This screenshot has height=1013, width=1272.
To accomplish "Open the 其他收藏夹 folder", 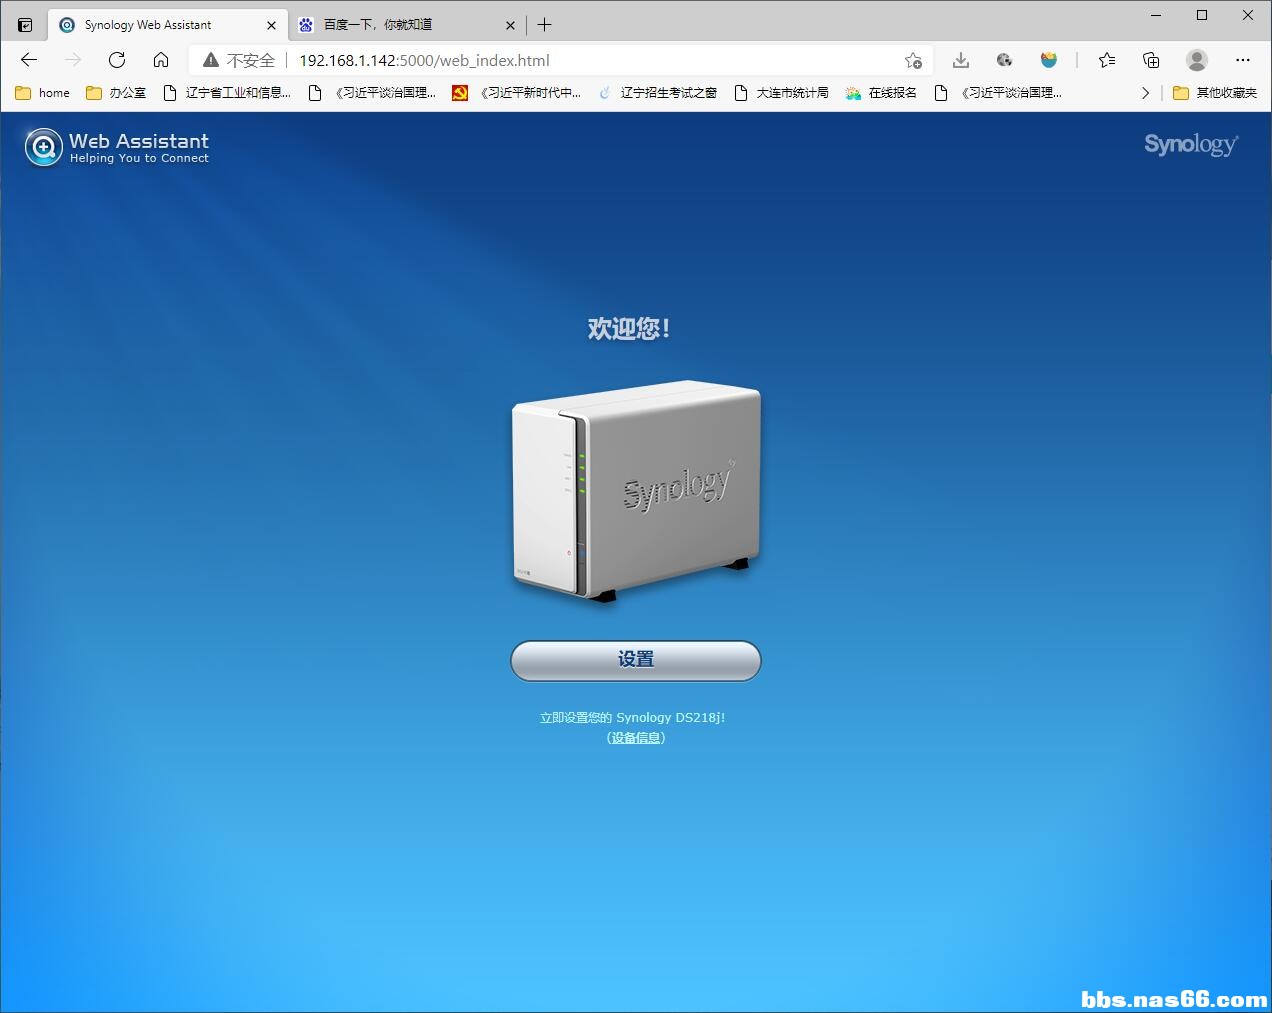I will coord(1215,93).
